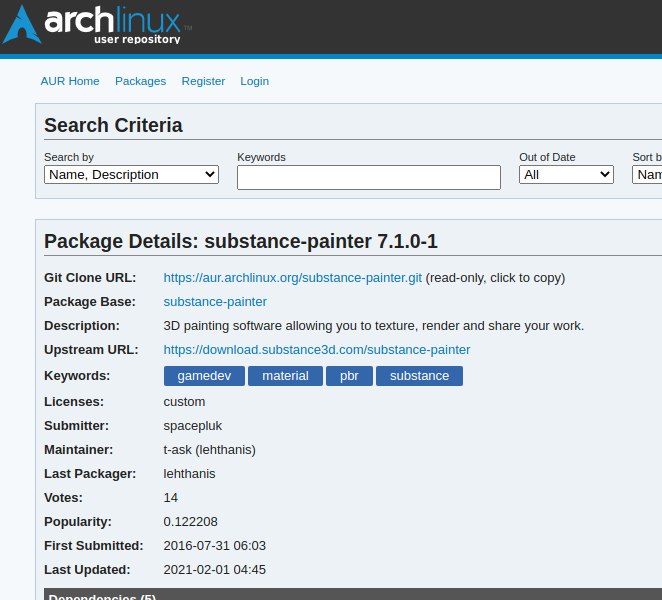Select the gamedev keyword tag
The image size is (662, 600).
coord(204,376)
